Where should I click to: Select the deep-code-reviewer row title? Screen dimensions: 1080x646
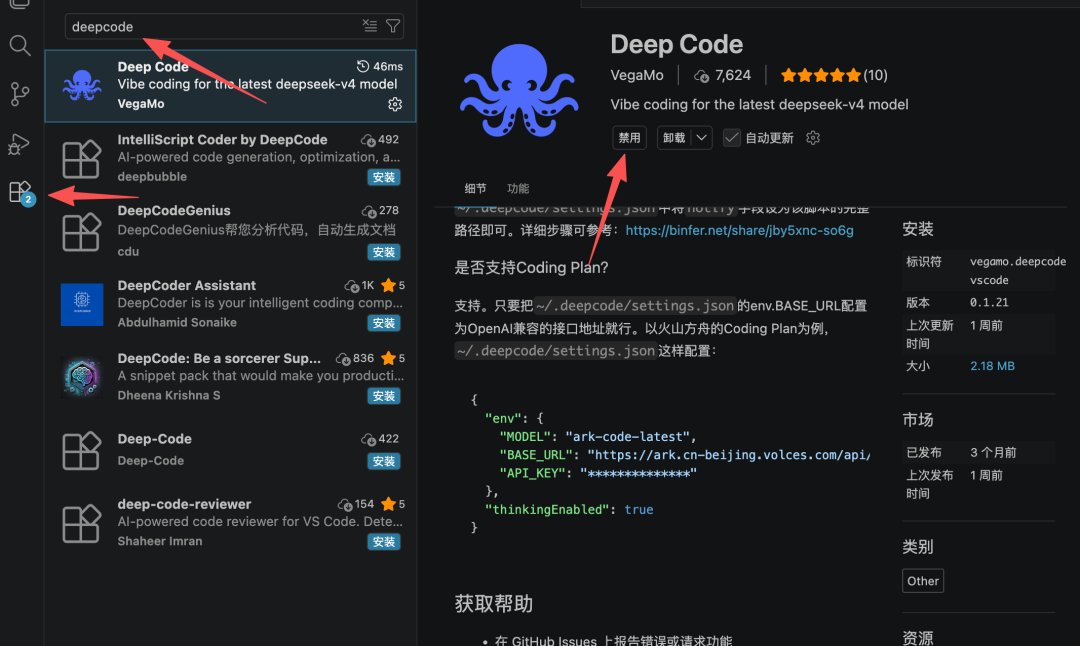click(x=184, y=503)
